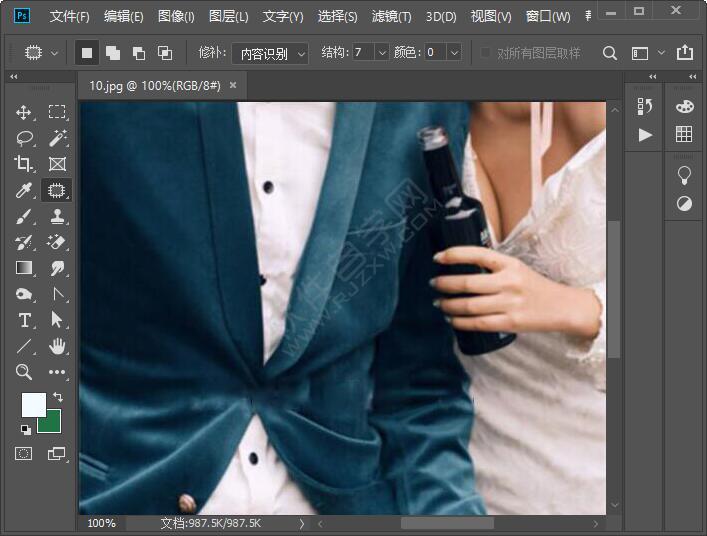707x536 pixels.
Task: Choose Add to Selection mode
Action: click(113, 53)
